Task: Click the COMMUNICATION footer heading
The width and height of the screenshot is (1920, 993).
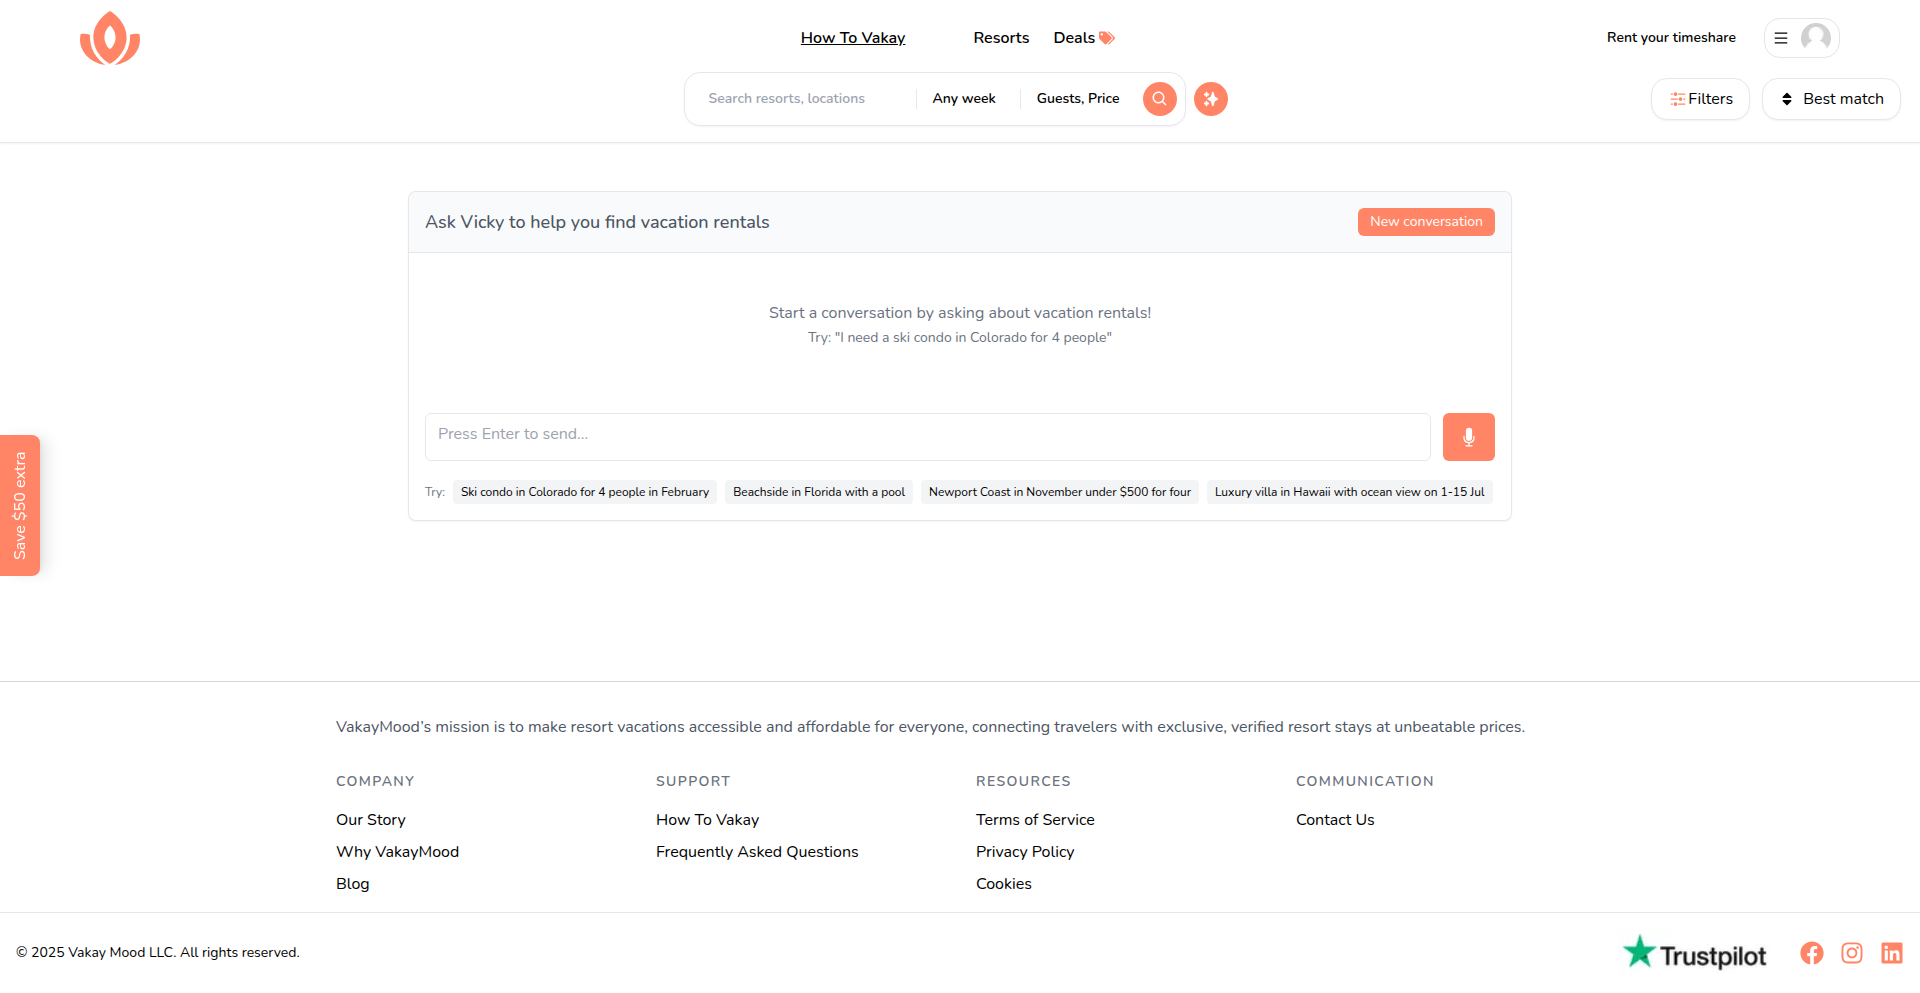Action: 1365,781
